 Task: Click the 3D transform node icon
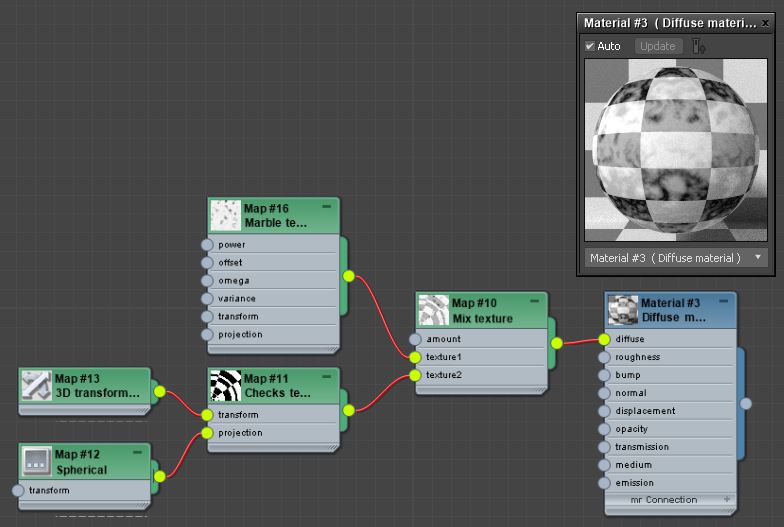[37, 385]
